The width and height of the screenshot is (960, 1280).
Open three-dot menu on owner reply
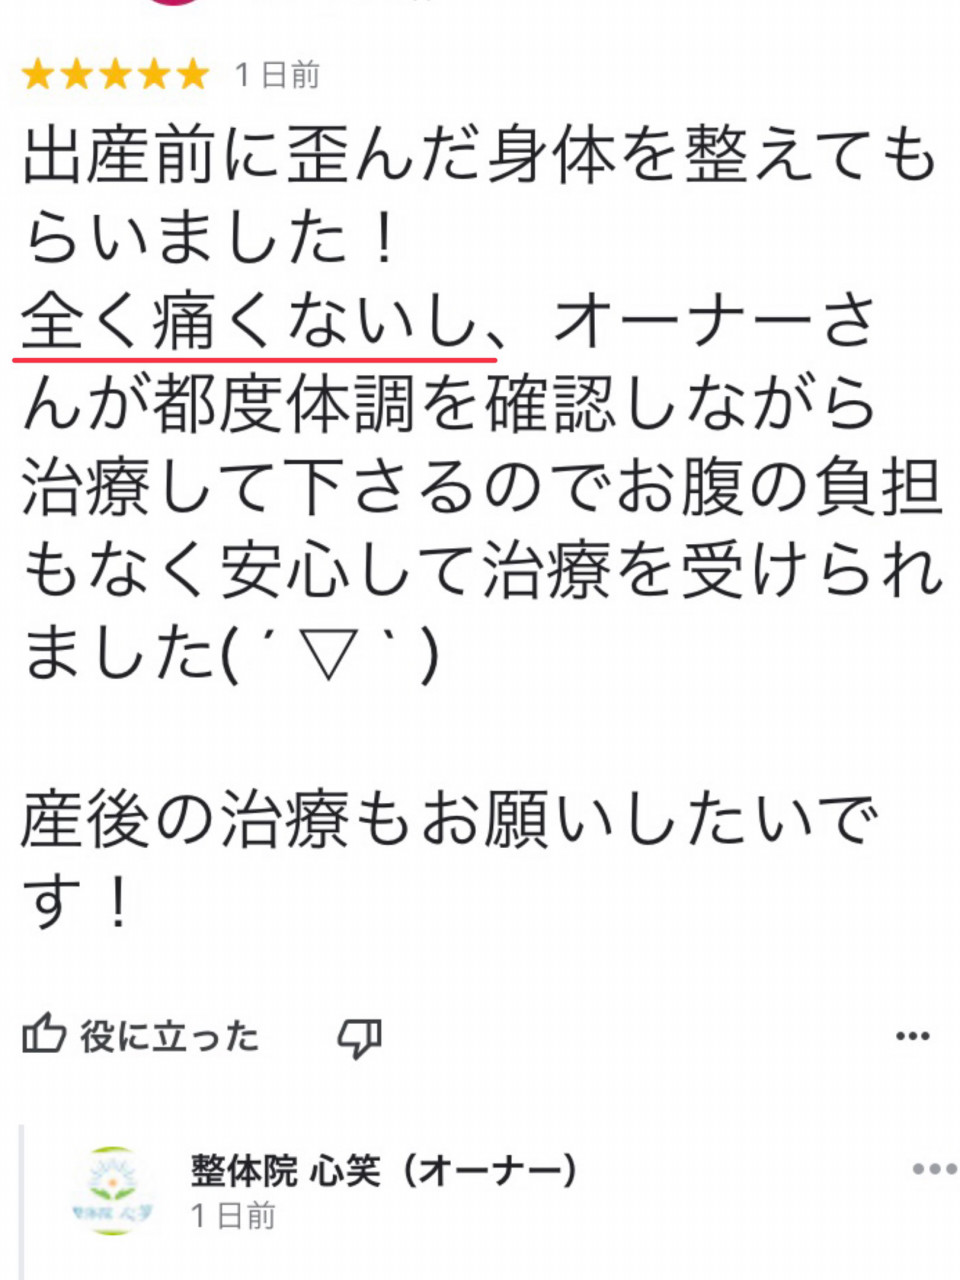point(935,1168)
